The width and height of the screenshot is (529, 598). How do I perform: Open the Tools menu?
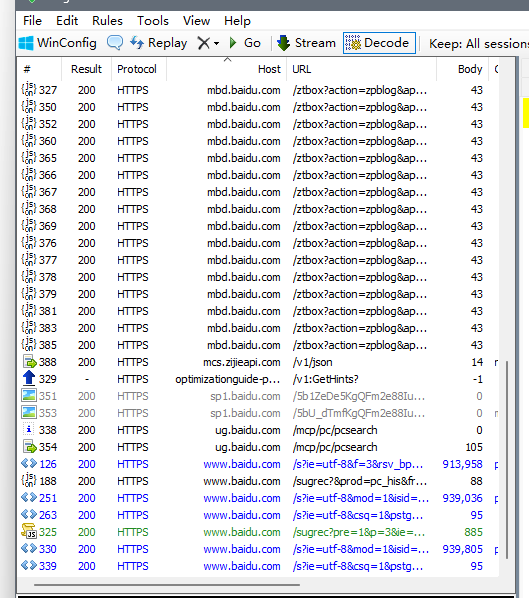pos(153,21)
